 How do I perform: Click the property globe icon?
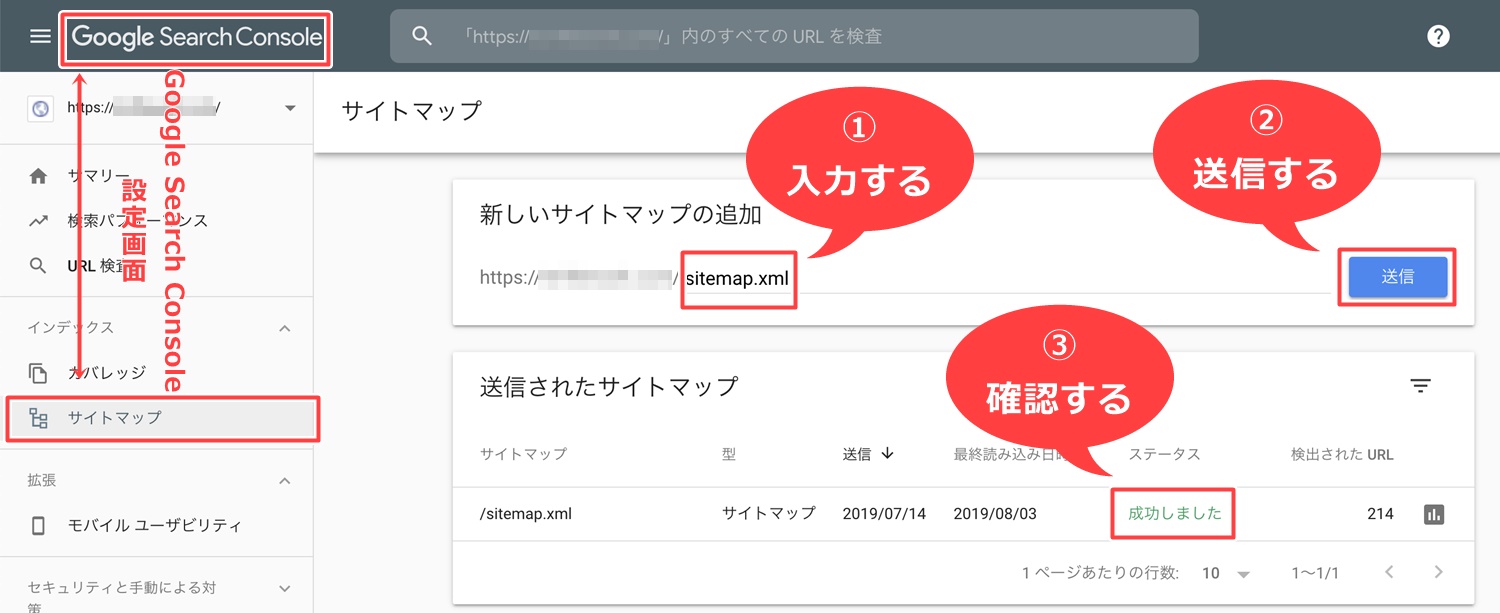[41, 108]
